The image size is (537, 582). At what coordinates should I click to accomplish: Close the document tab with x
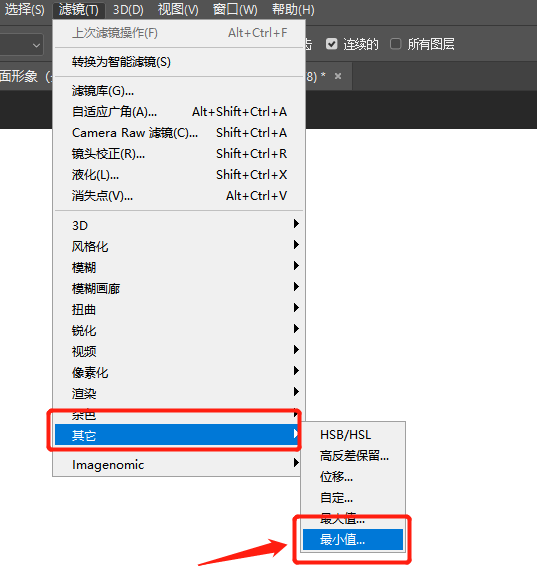click(x=338, y=76)
